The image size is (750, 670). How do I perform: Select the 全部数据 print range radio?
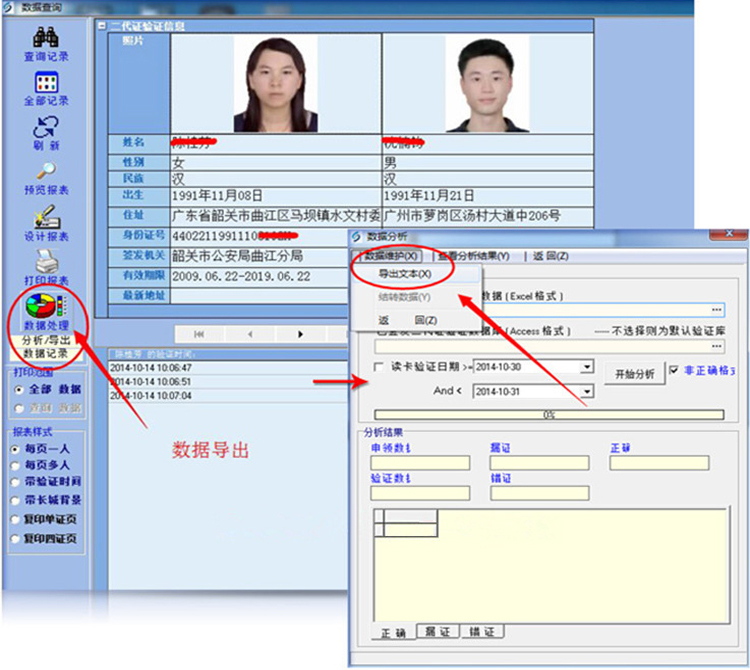pyautogui.click(x=18, y=389)
